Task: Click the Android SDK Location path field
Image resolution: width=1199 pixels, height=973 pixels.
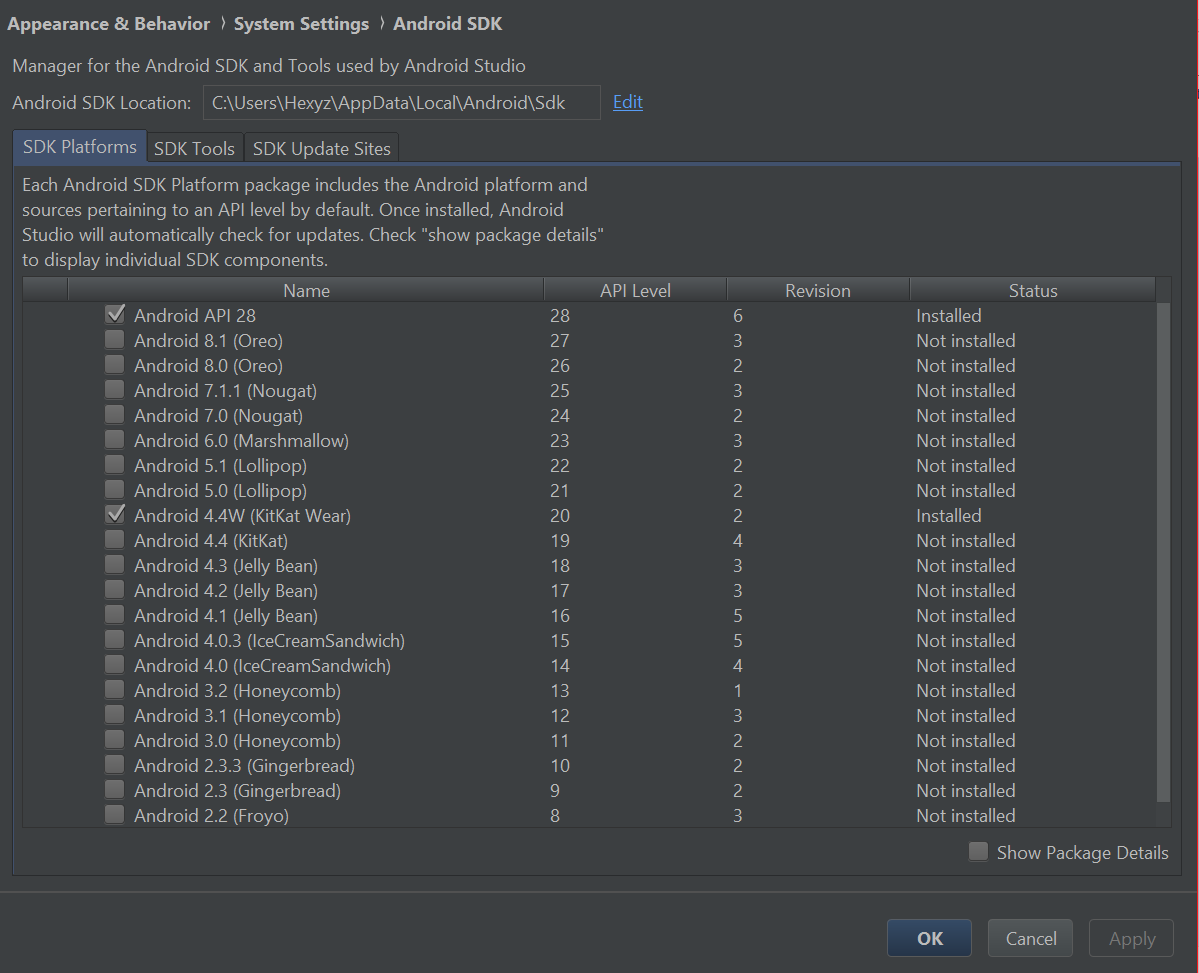Action: click(x=401, y=102)
